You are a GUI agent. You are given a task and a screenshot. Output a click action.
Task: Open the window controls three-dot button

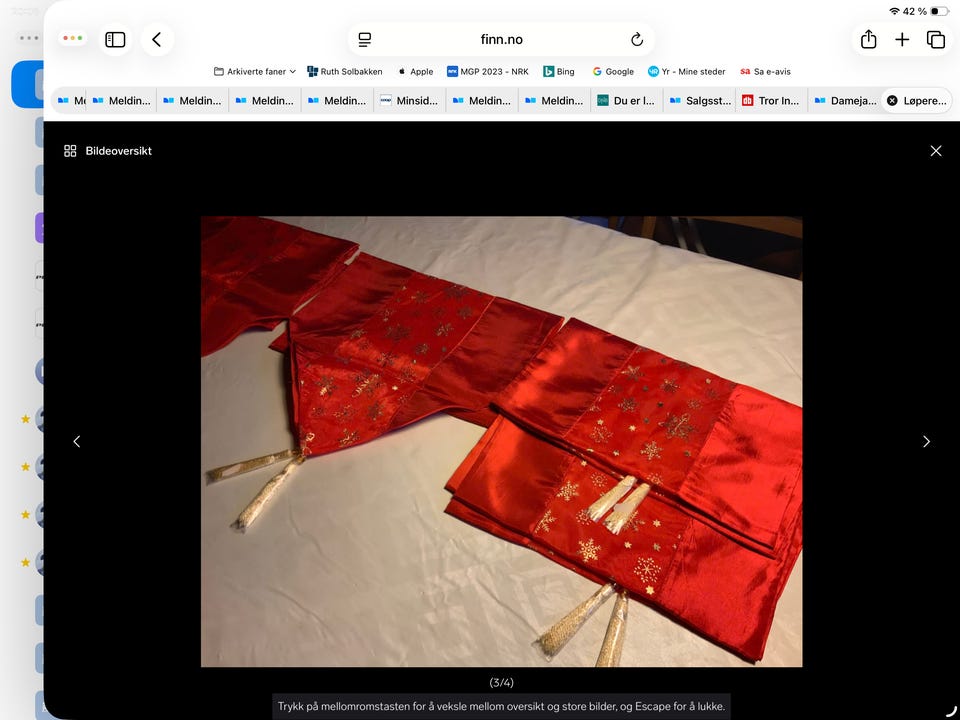click(x=72, y=38)
